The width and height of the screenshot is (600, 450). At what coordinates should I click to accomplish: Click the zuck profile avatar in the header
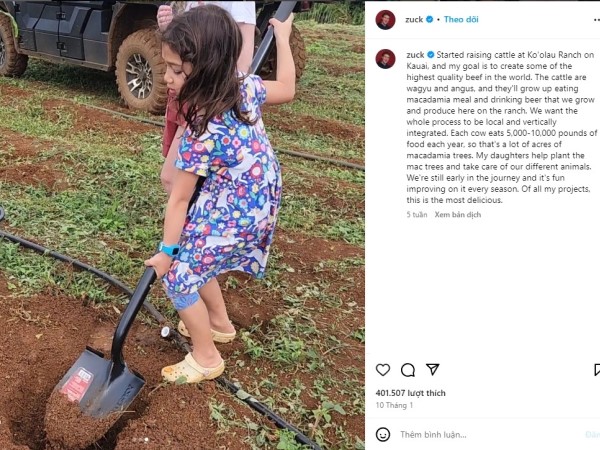(x=385, y=20)
